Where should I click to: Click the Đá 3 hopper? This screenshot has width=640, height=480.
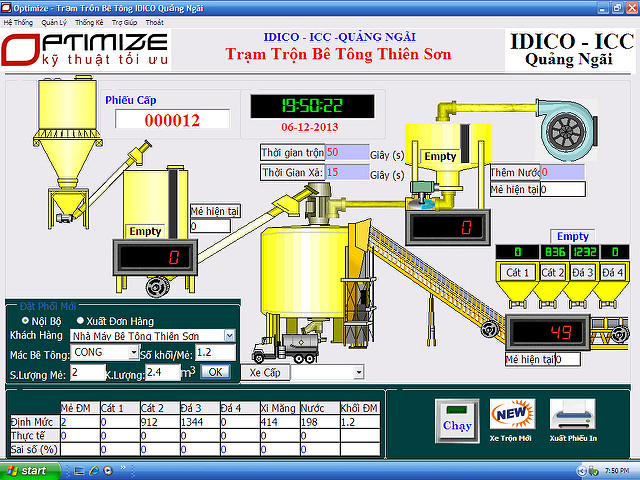tap(582, 286)
